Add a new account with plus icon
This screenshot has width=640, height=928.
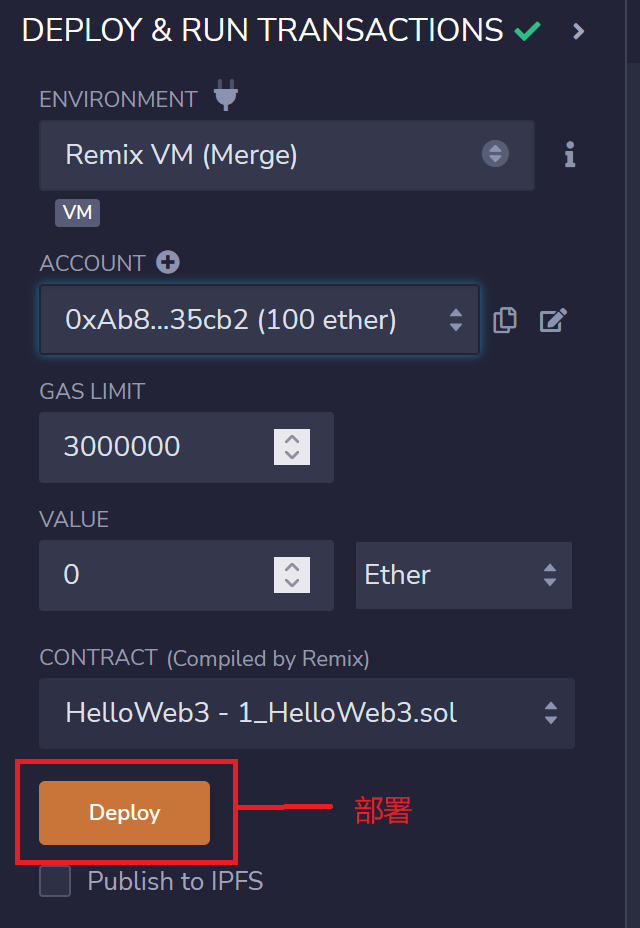click(x=168, y=263)
